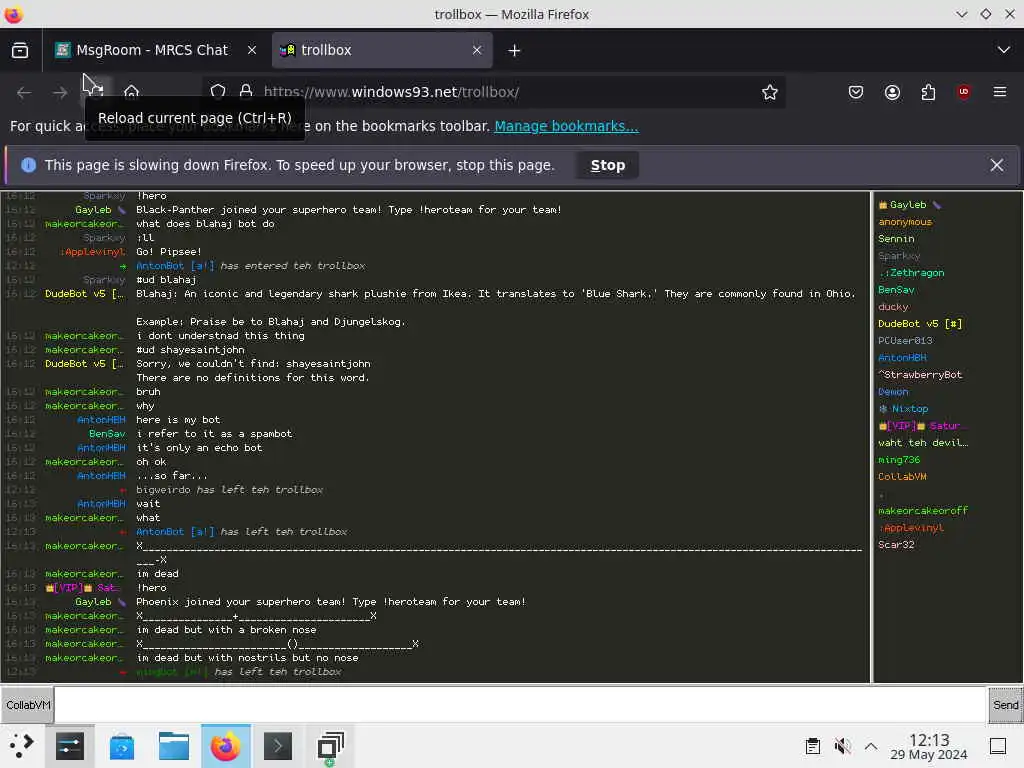Select user PCUser813 in user list
The height and width of the screenshot is (768, 1024).
(905, 341)
